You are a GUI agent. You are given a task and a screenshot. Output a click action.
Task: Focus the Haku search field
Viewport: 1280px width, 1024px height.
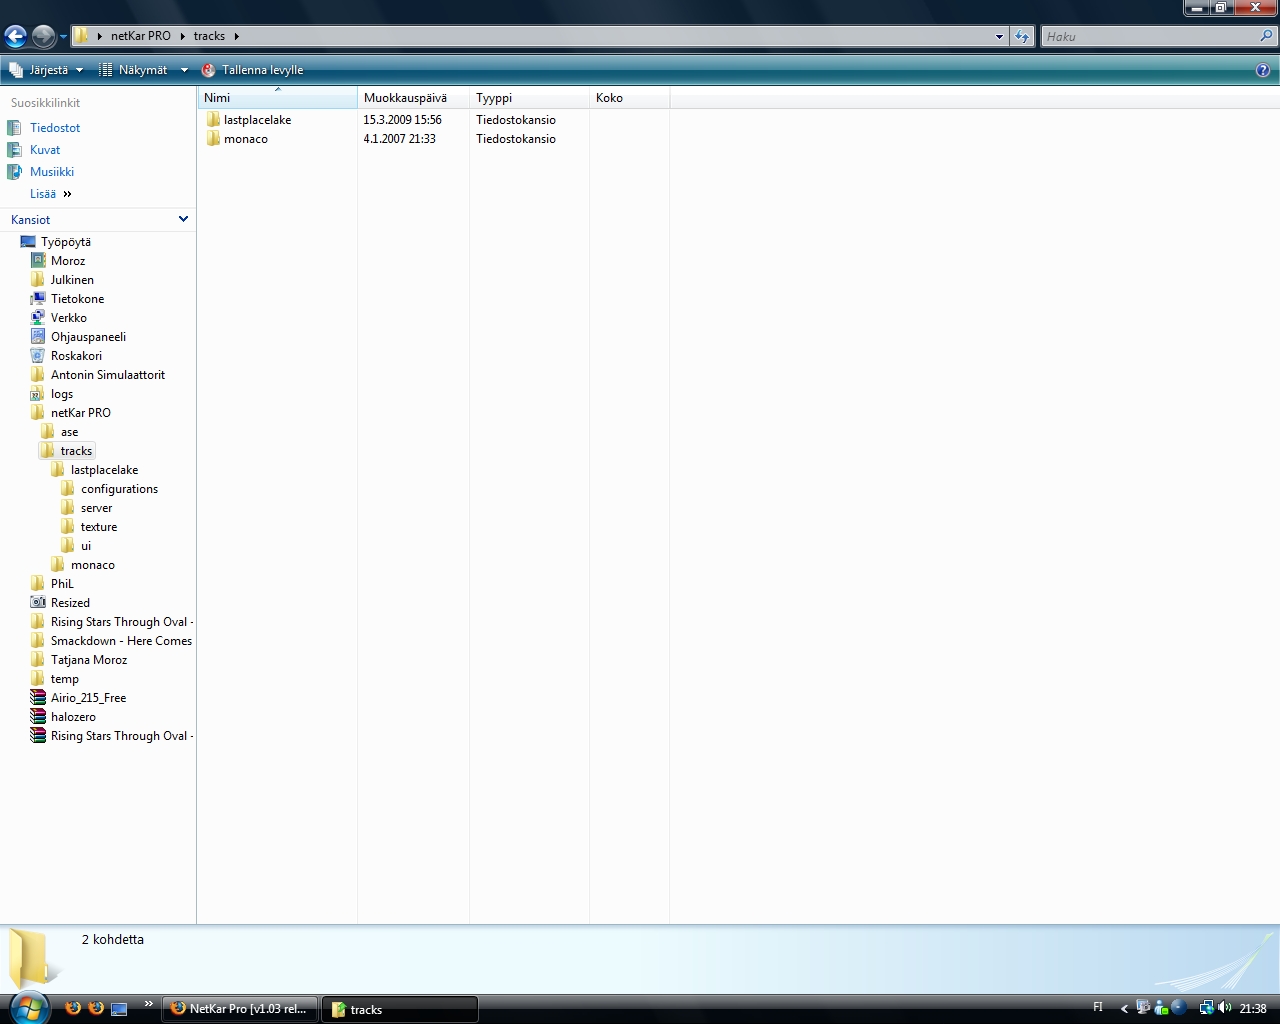pyautogui.click(x=1150, y=37)
